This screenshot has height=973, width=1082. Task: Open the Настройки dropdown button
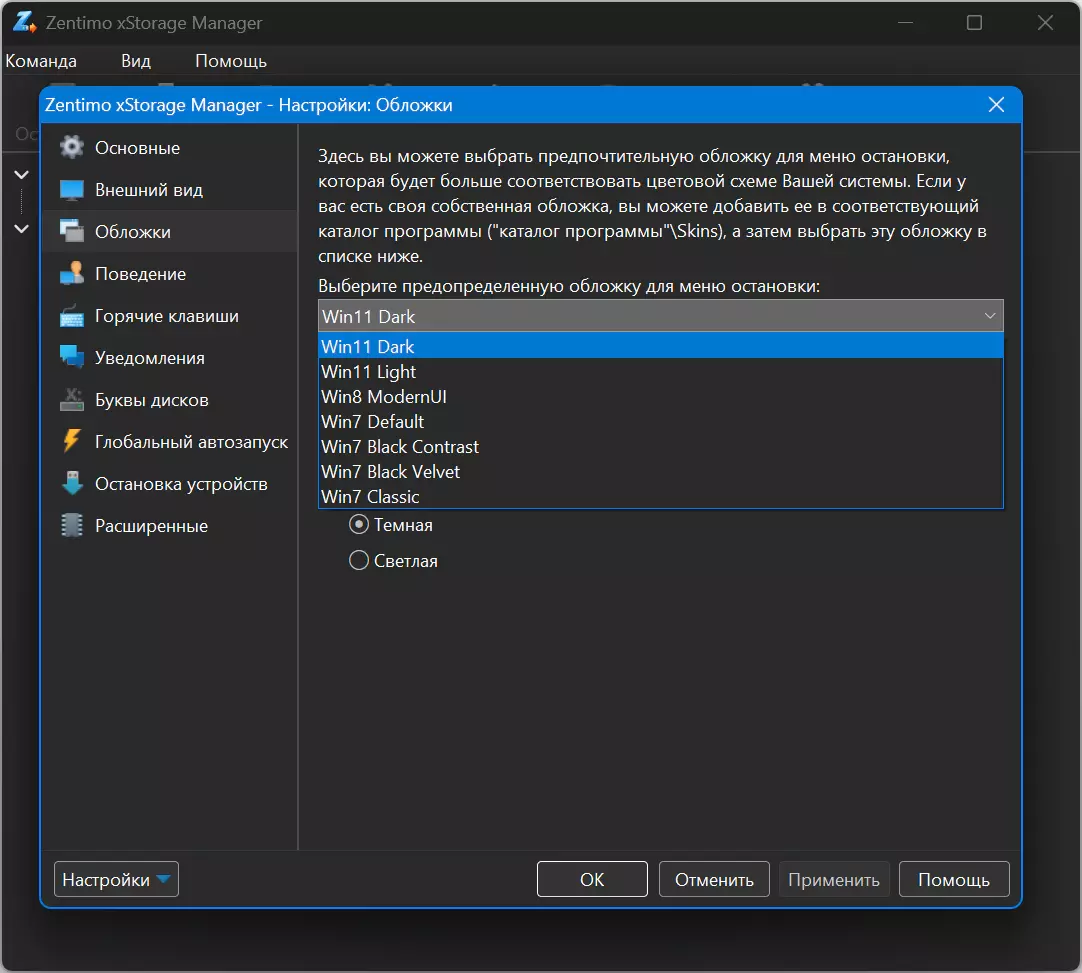tap(116, 879)
